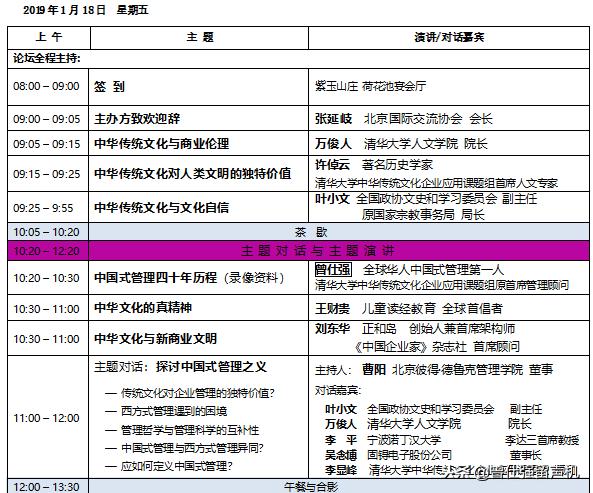Select time cell 11:00 – 12:00
593x493 pixels.
(x=47, y=418)
